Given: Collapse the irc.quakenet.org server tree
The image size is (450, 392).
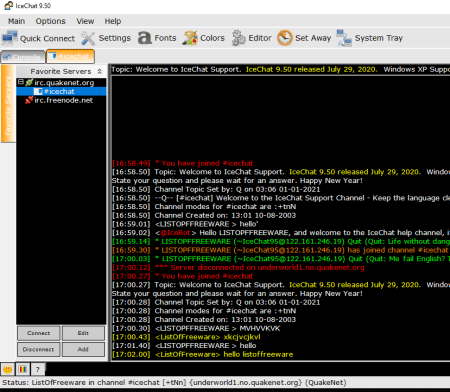Looking at the screenshot, I should point(21,82).
